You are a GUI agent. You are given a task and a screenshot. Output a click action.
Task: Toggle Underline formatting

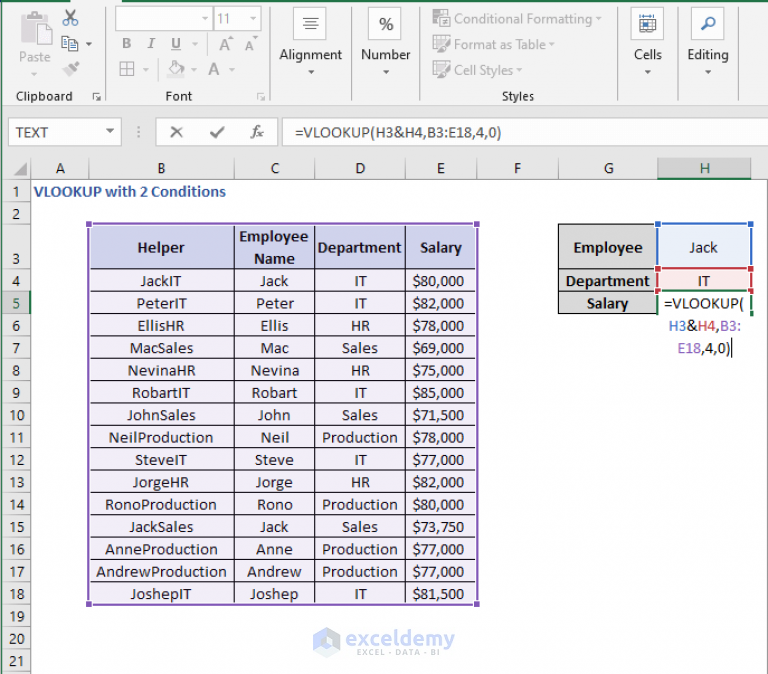(x=175, y=44)
